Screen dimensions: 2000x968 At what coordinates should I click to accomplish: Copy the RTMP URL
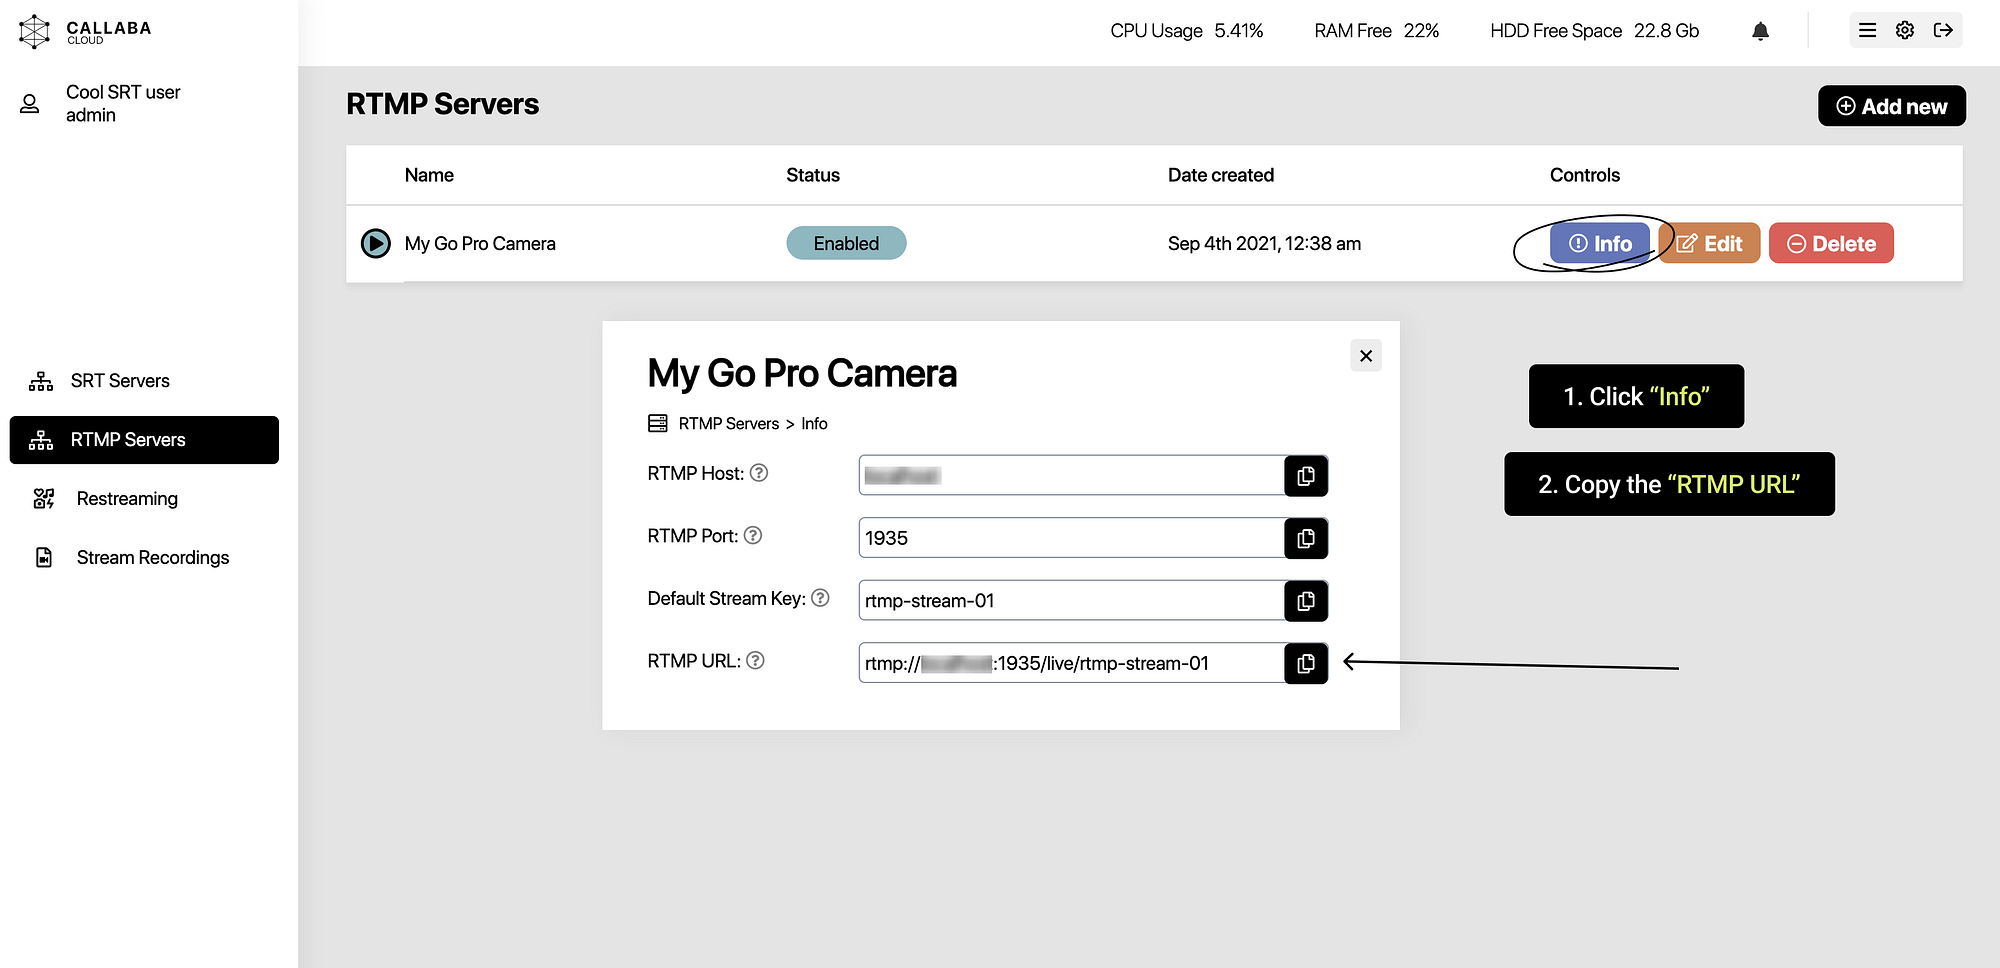1306,663
